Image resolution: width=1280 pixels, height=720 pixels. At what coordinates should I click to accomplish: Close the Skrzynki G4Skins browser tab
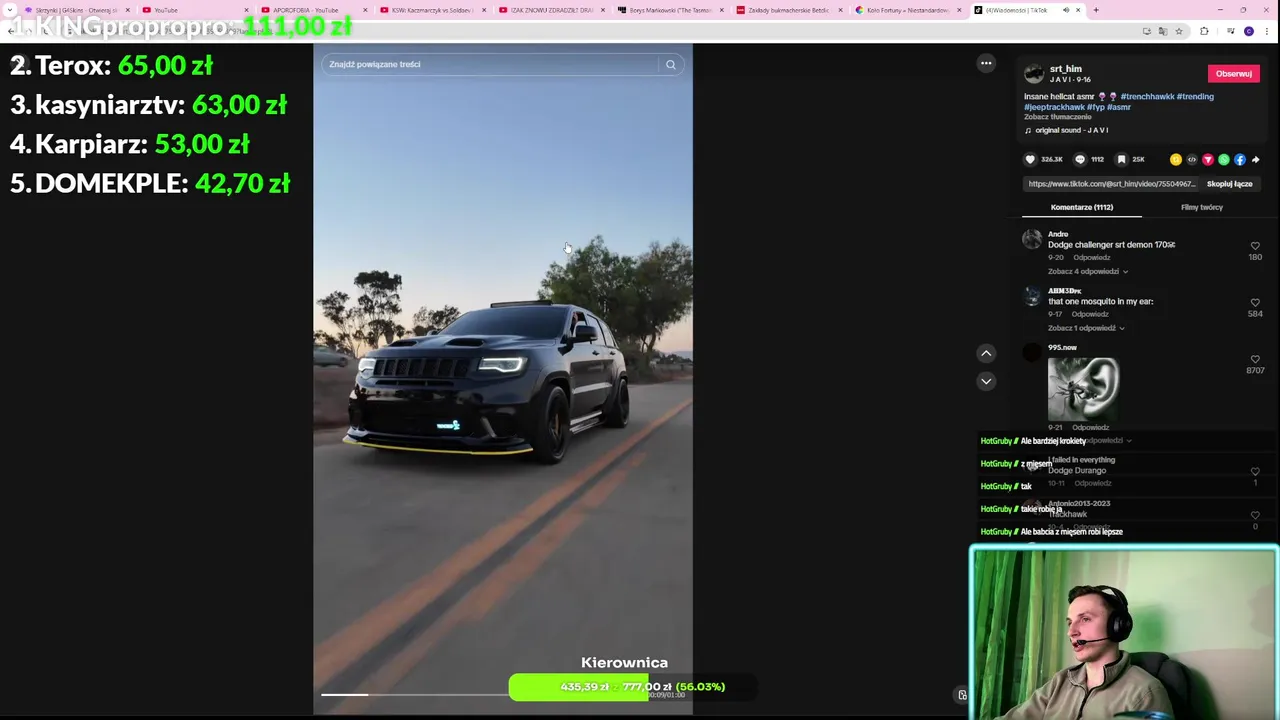click(x=127, y=10)
